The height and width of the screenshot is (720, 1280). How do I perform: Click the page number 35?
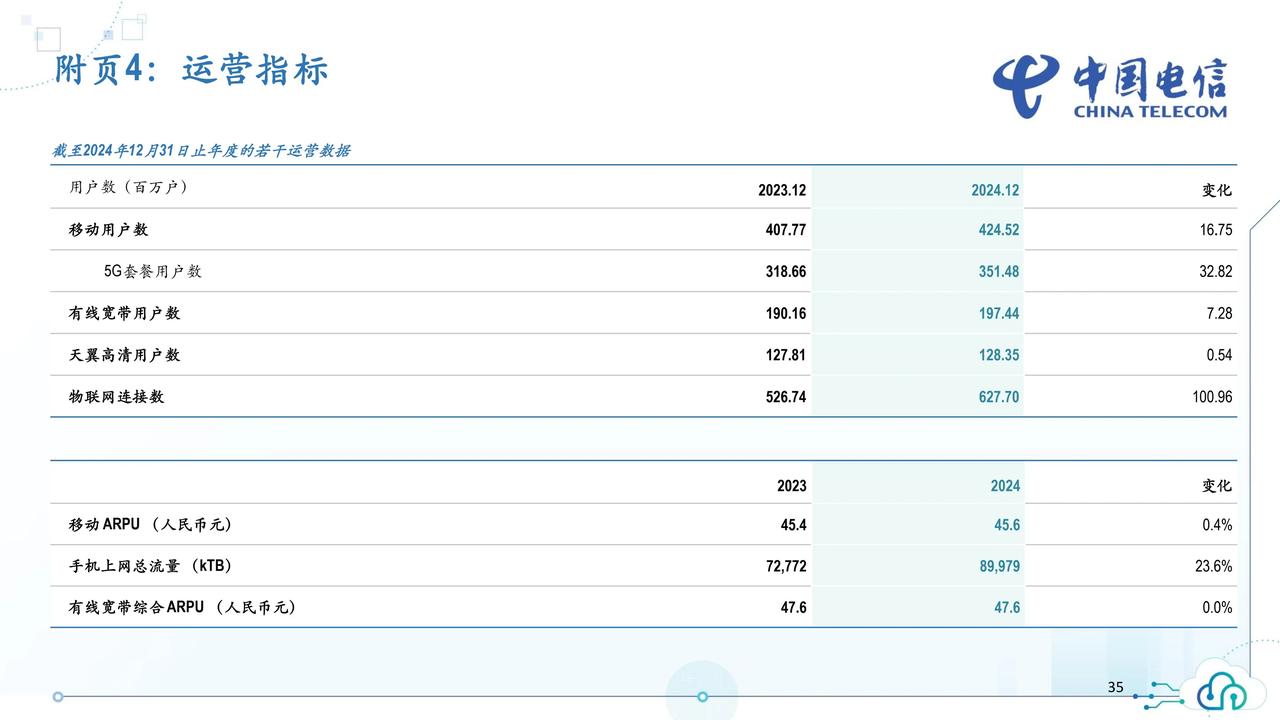point(1116,687)
